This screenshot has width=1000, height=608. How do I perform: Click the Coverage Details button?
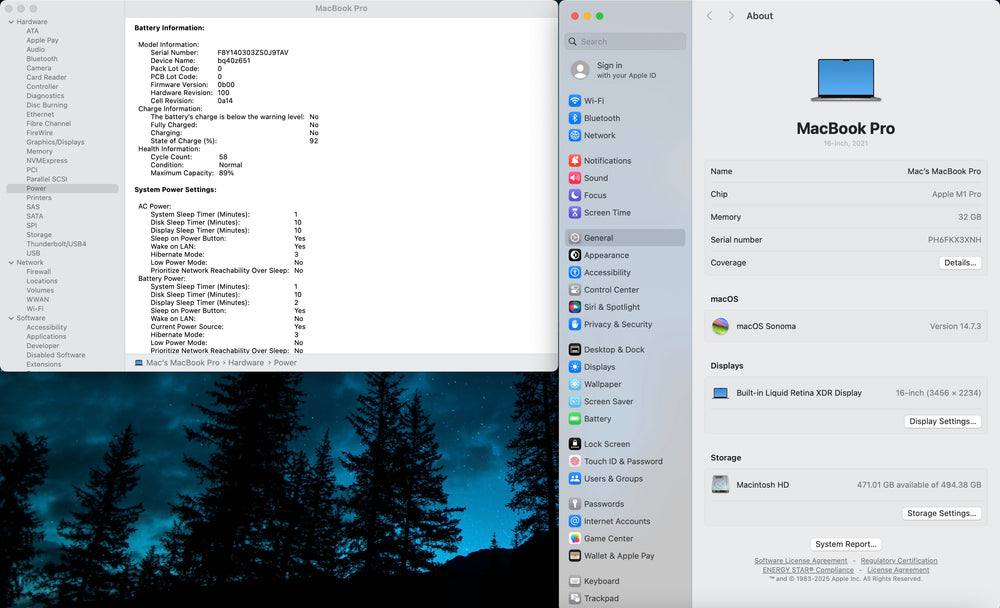coord(960,263)
